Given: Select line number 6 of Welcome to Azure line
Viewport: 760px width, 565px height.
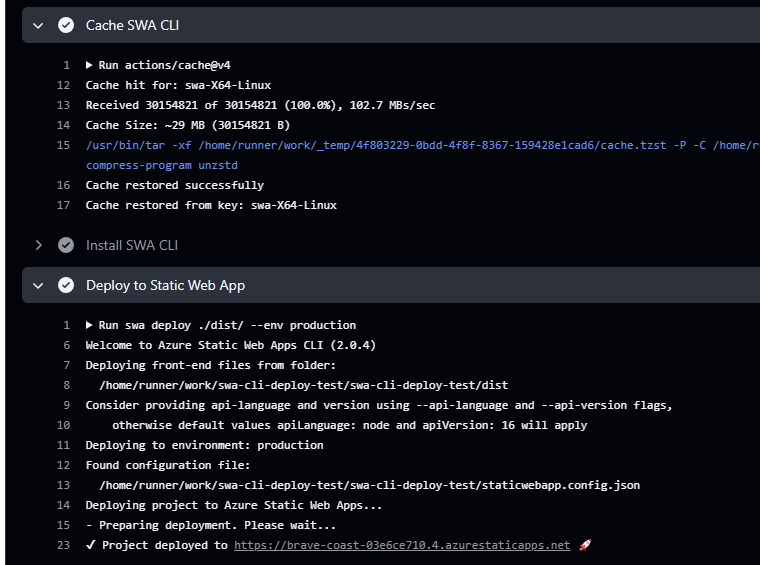Looking at the screenshot, I should (x=66, y=345).
